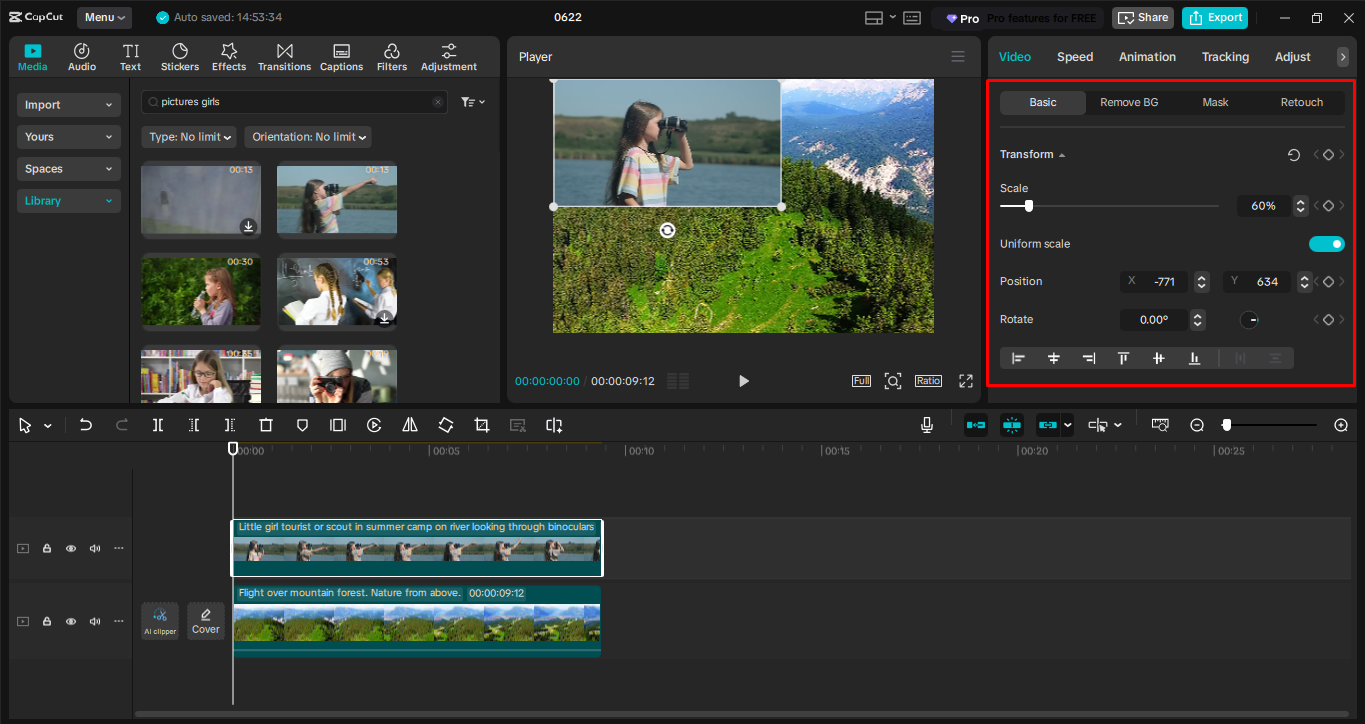Viewport: 1365px width, 724px height.
Task: Toggle the Uniform scale switch
Action: click(1326, 244)
